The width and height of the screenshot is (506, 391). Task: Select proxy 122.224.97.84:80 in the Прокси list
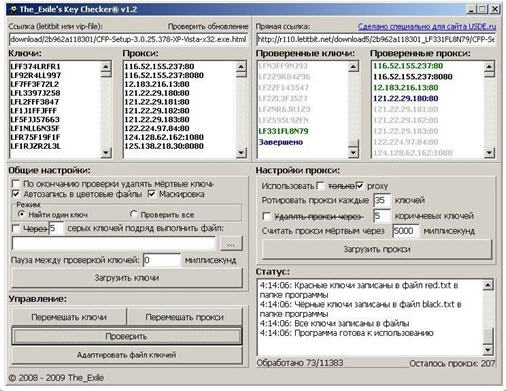pos(157,128)
